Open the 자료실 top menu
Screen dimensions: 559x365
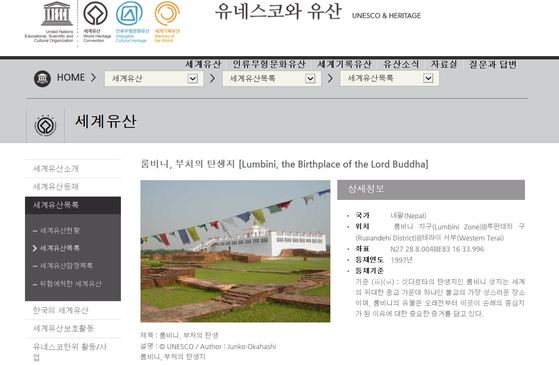click(x=443, y=64)
